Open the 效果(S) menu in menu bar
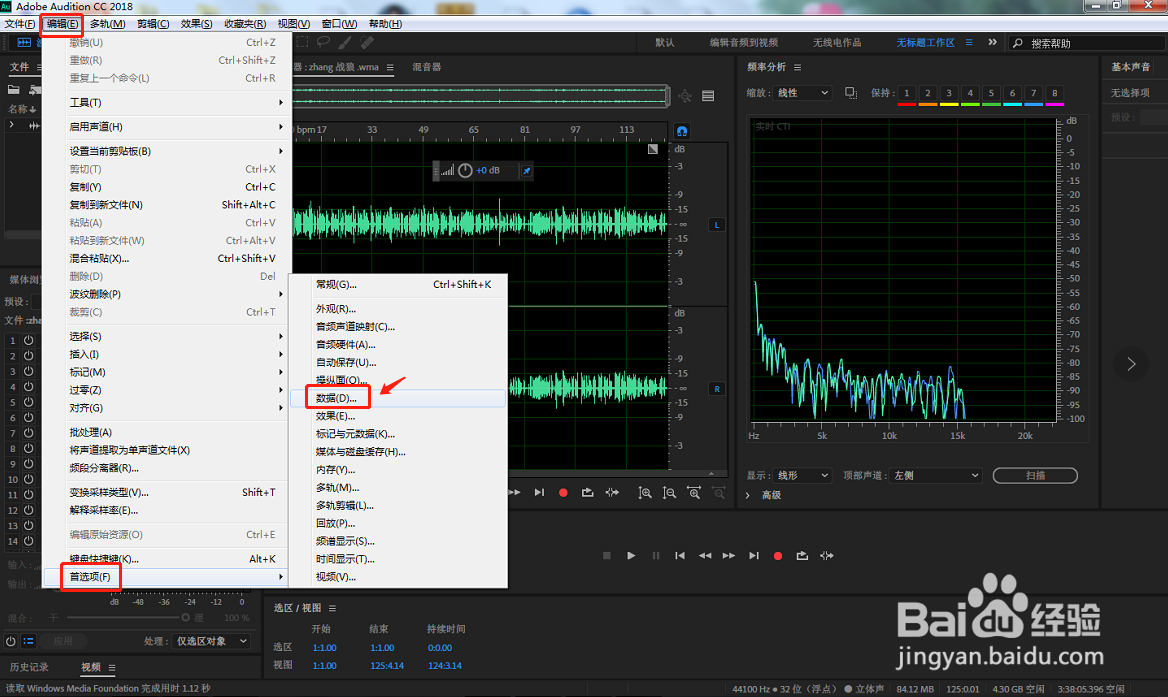Screen dimensions: 1168x697 coord(196,24)
